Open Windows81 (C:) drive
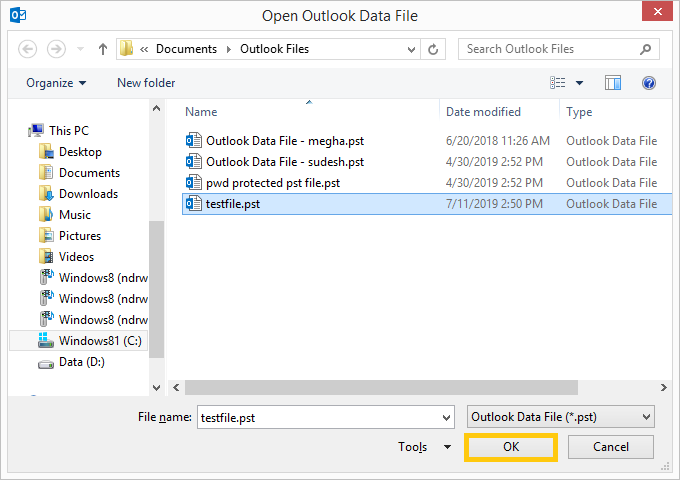680x480 pixels. click(100, 341)
